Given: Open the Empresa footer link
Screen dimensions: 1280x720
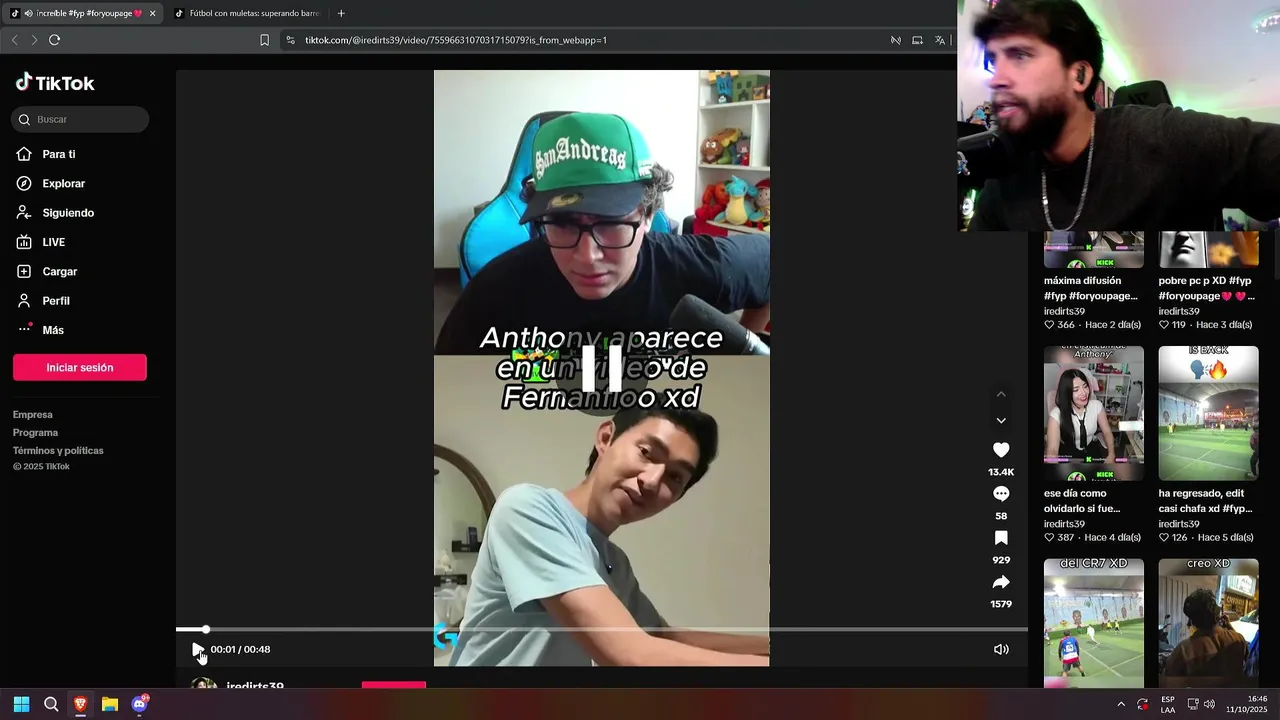Looking at the screenshot, I should pyautogui.click(x=33, y=415).
